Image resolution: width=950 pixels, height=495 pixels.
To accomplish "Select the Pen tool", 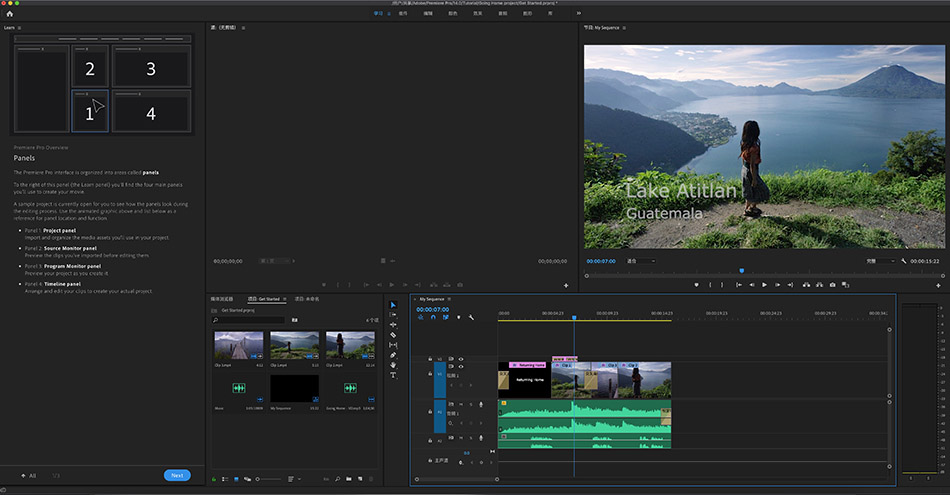I will point(393,355).
